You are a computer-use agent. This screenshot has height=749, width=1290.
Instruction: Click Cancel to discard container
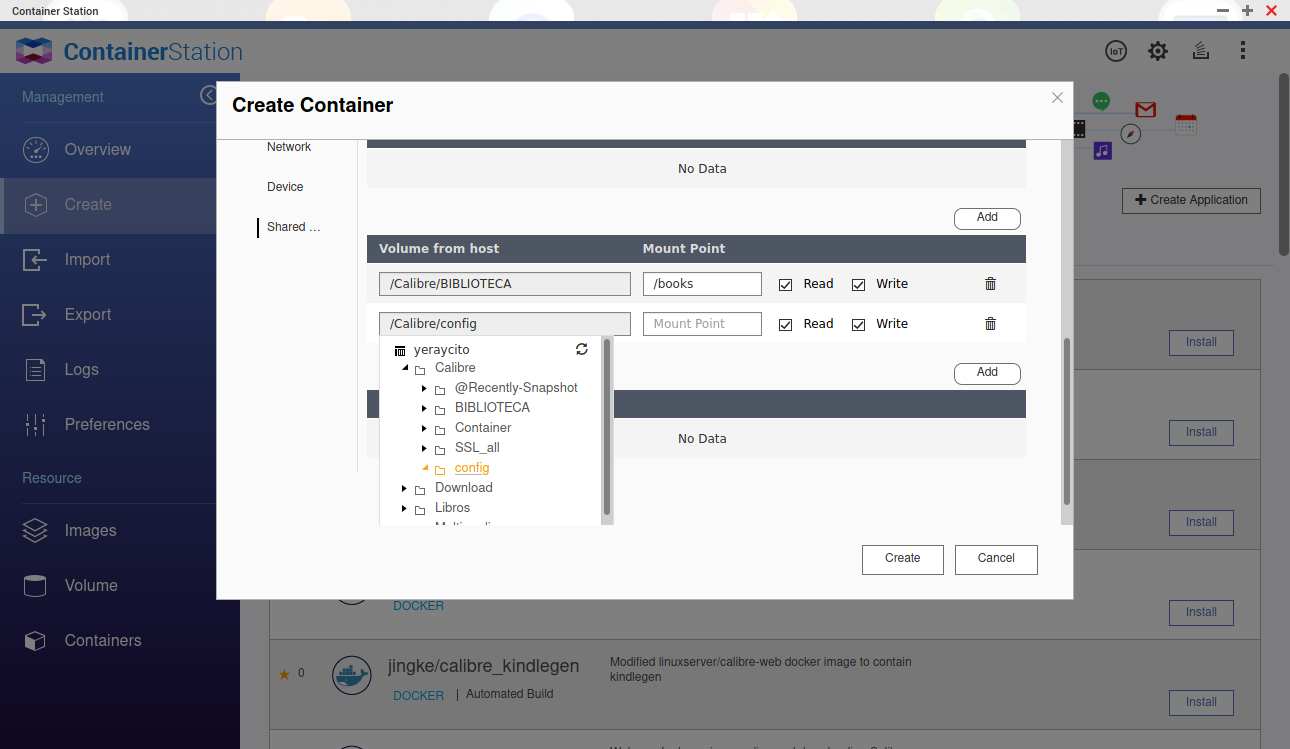coord(995,559)
